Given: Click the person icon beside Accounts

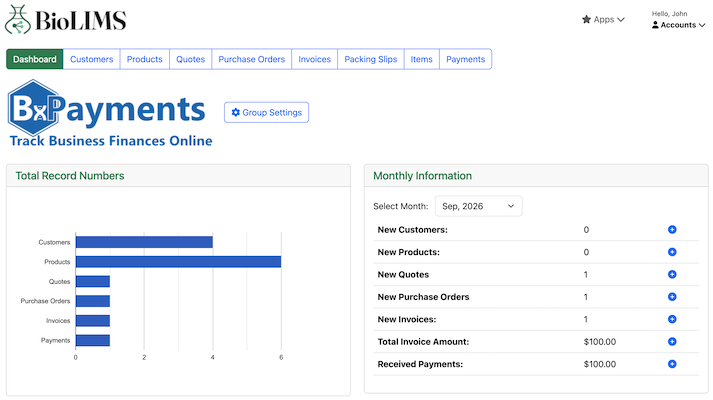Looking at the screenshot, I should click(655, 25).
